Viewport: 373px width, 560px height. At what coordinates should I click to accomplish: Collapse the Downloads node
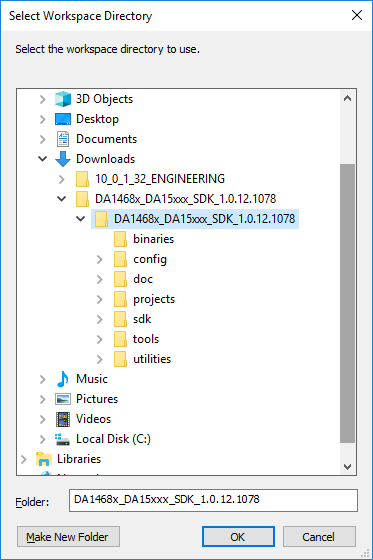[x=43, y=159]
